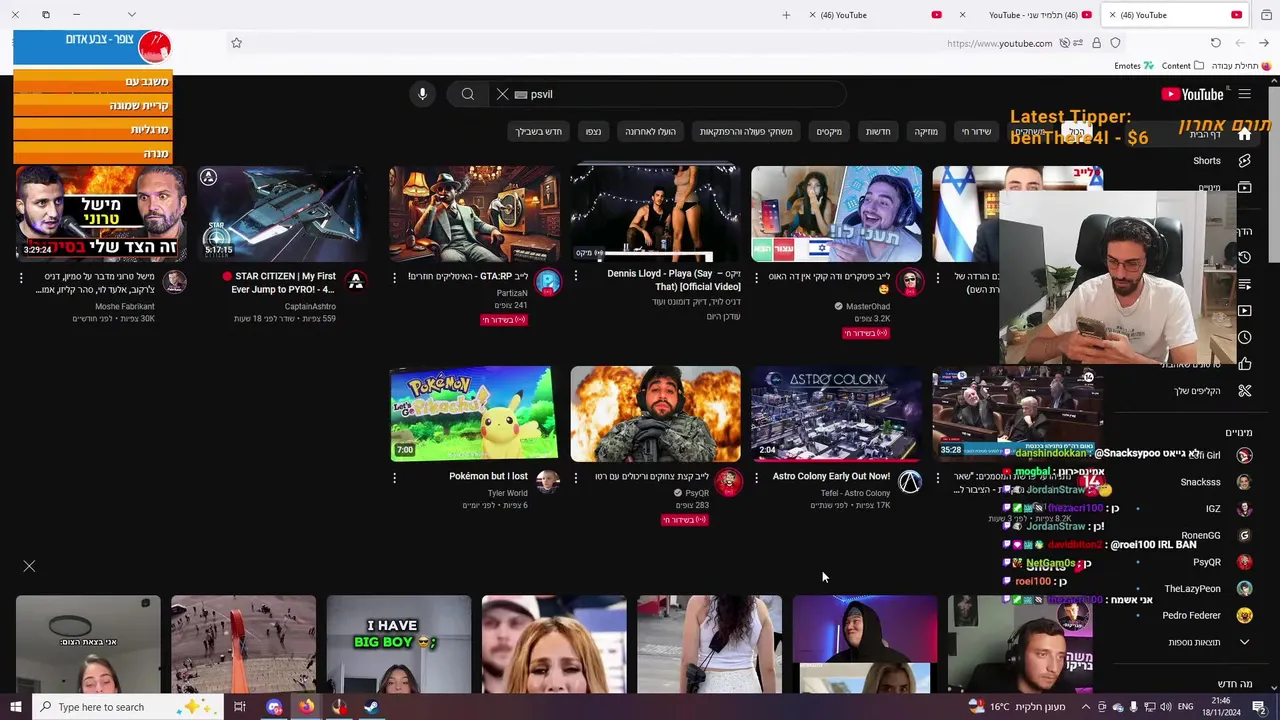Go to the YouTube logo home link
The height and width of the screenshot is (720, 1280).
(1192, 94)
